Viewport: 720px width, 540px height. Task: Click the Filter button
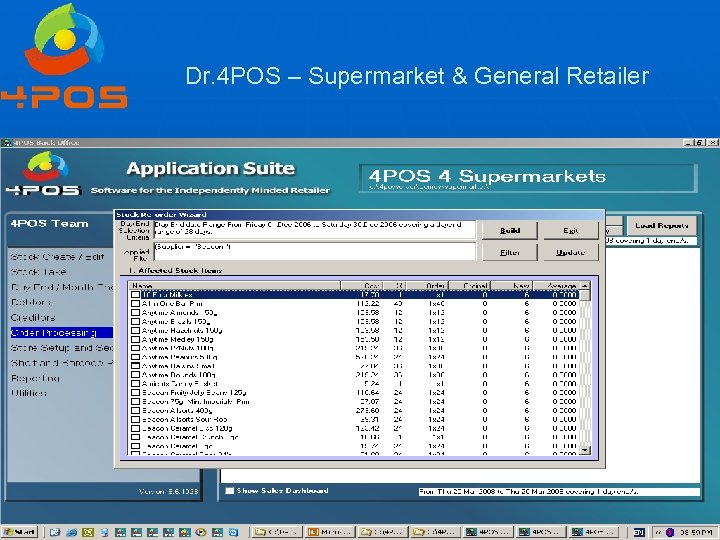510,252
